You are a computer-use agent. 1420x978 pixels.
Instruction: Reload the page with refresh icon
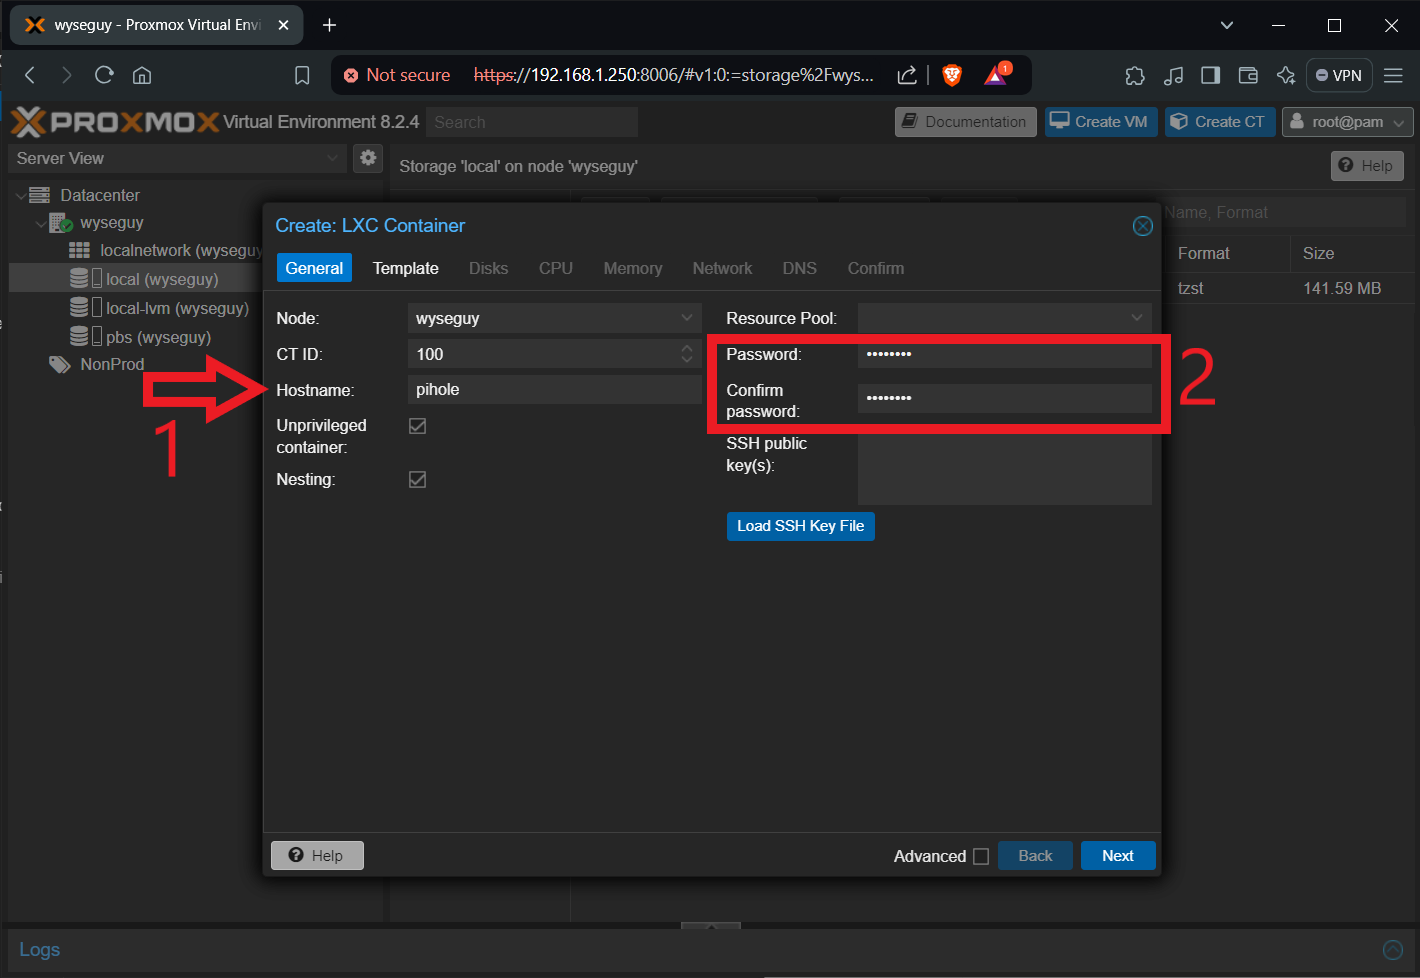pyautogui.click(x=104, y=75)
